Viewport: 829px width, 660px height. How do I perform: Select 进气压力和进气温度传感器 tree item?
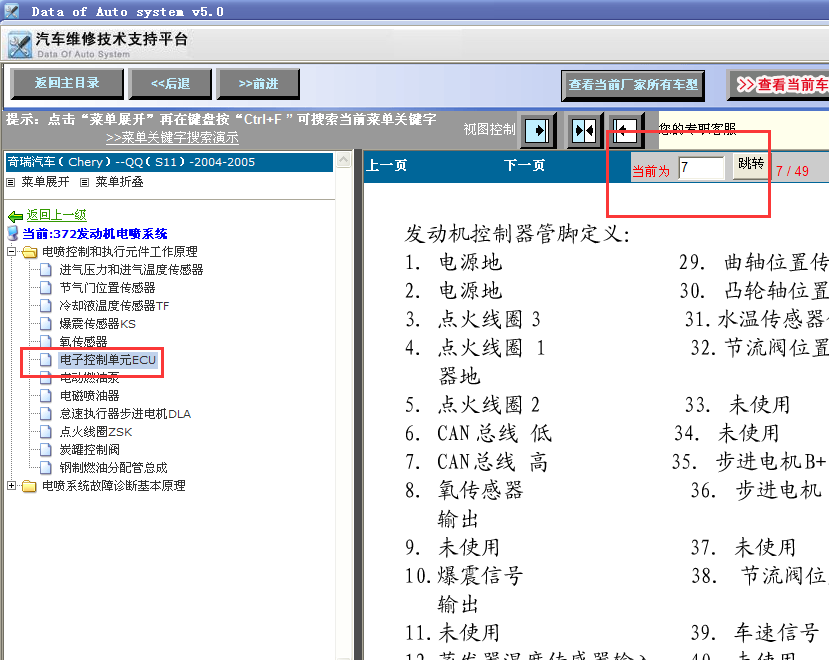pos(131,270)
